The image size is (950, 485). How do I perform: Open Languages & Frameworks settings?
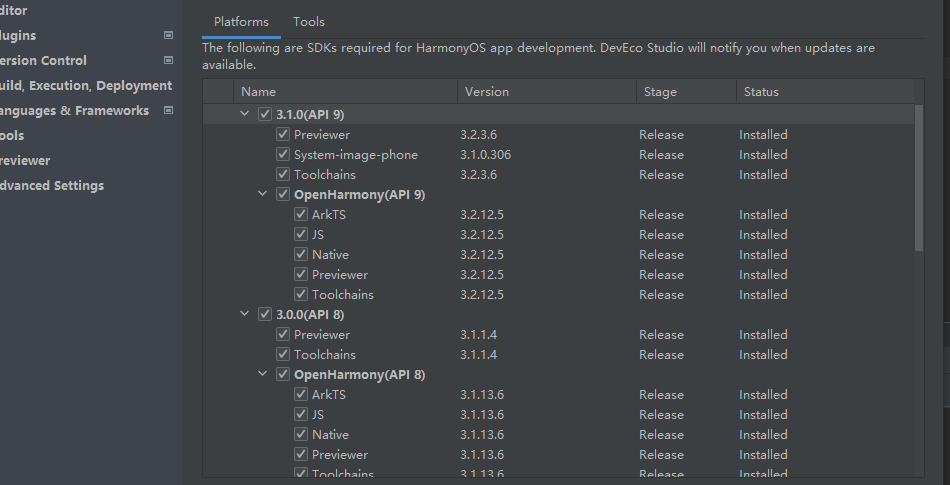coord(73,111)
